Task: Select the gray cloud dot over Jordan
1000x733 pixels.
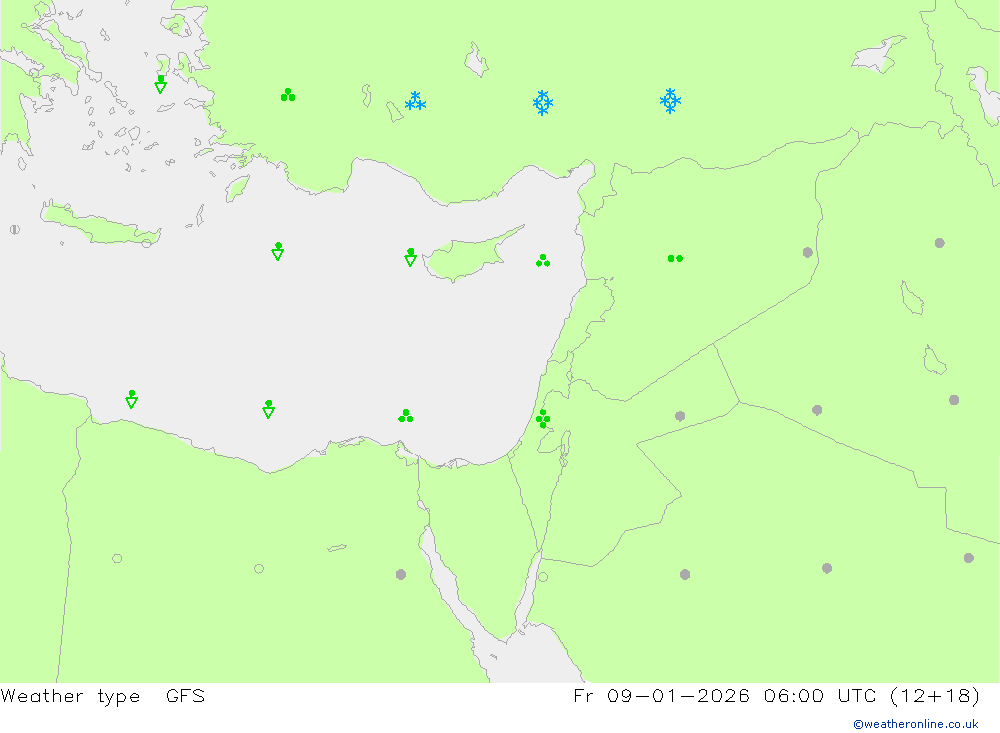Action: coord(680,416)
